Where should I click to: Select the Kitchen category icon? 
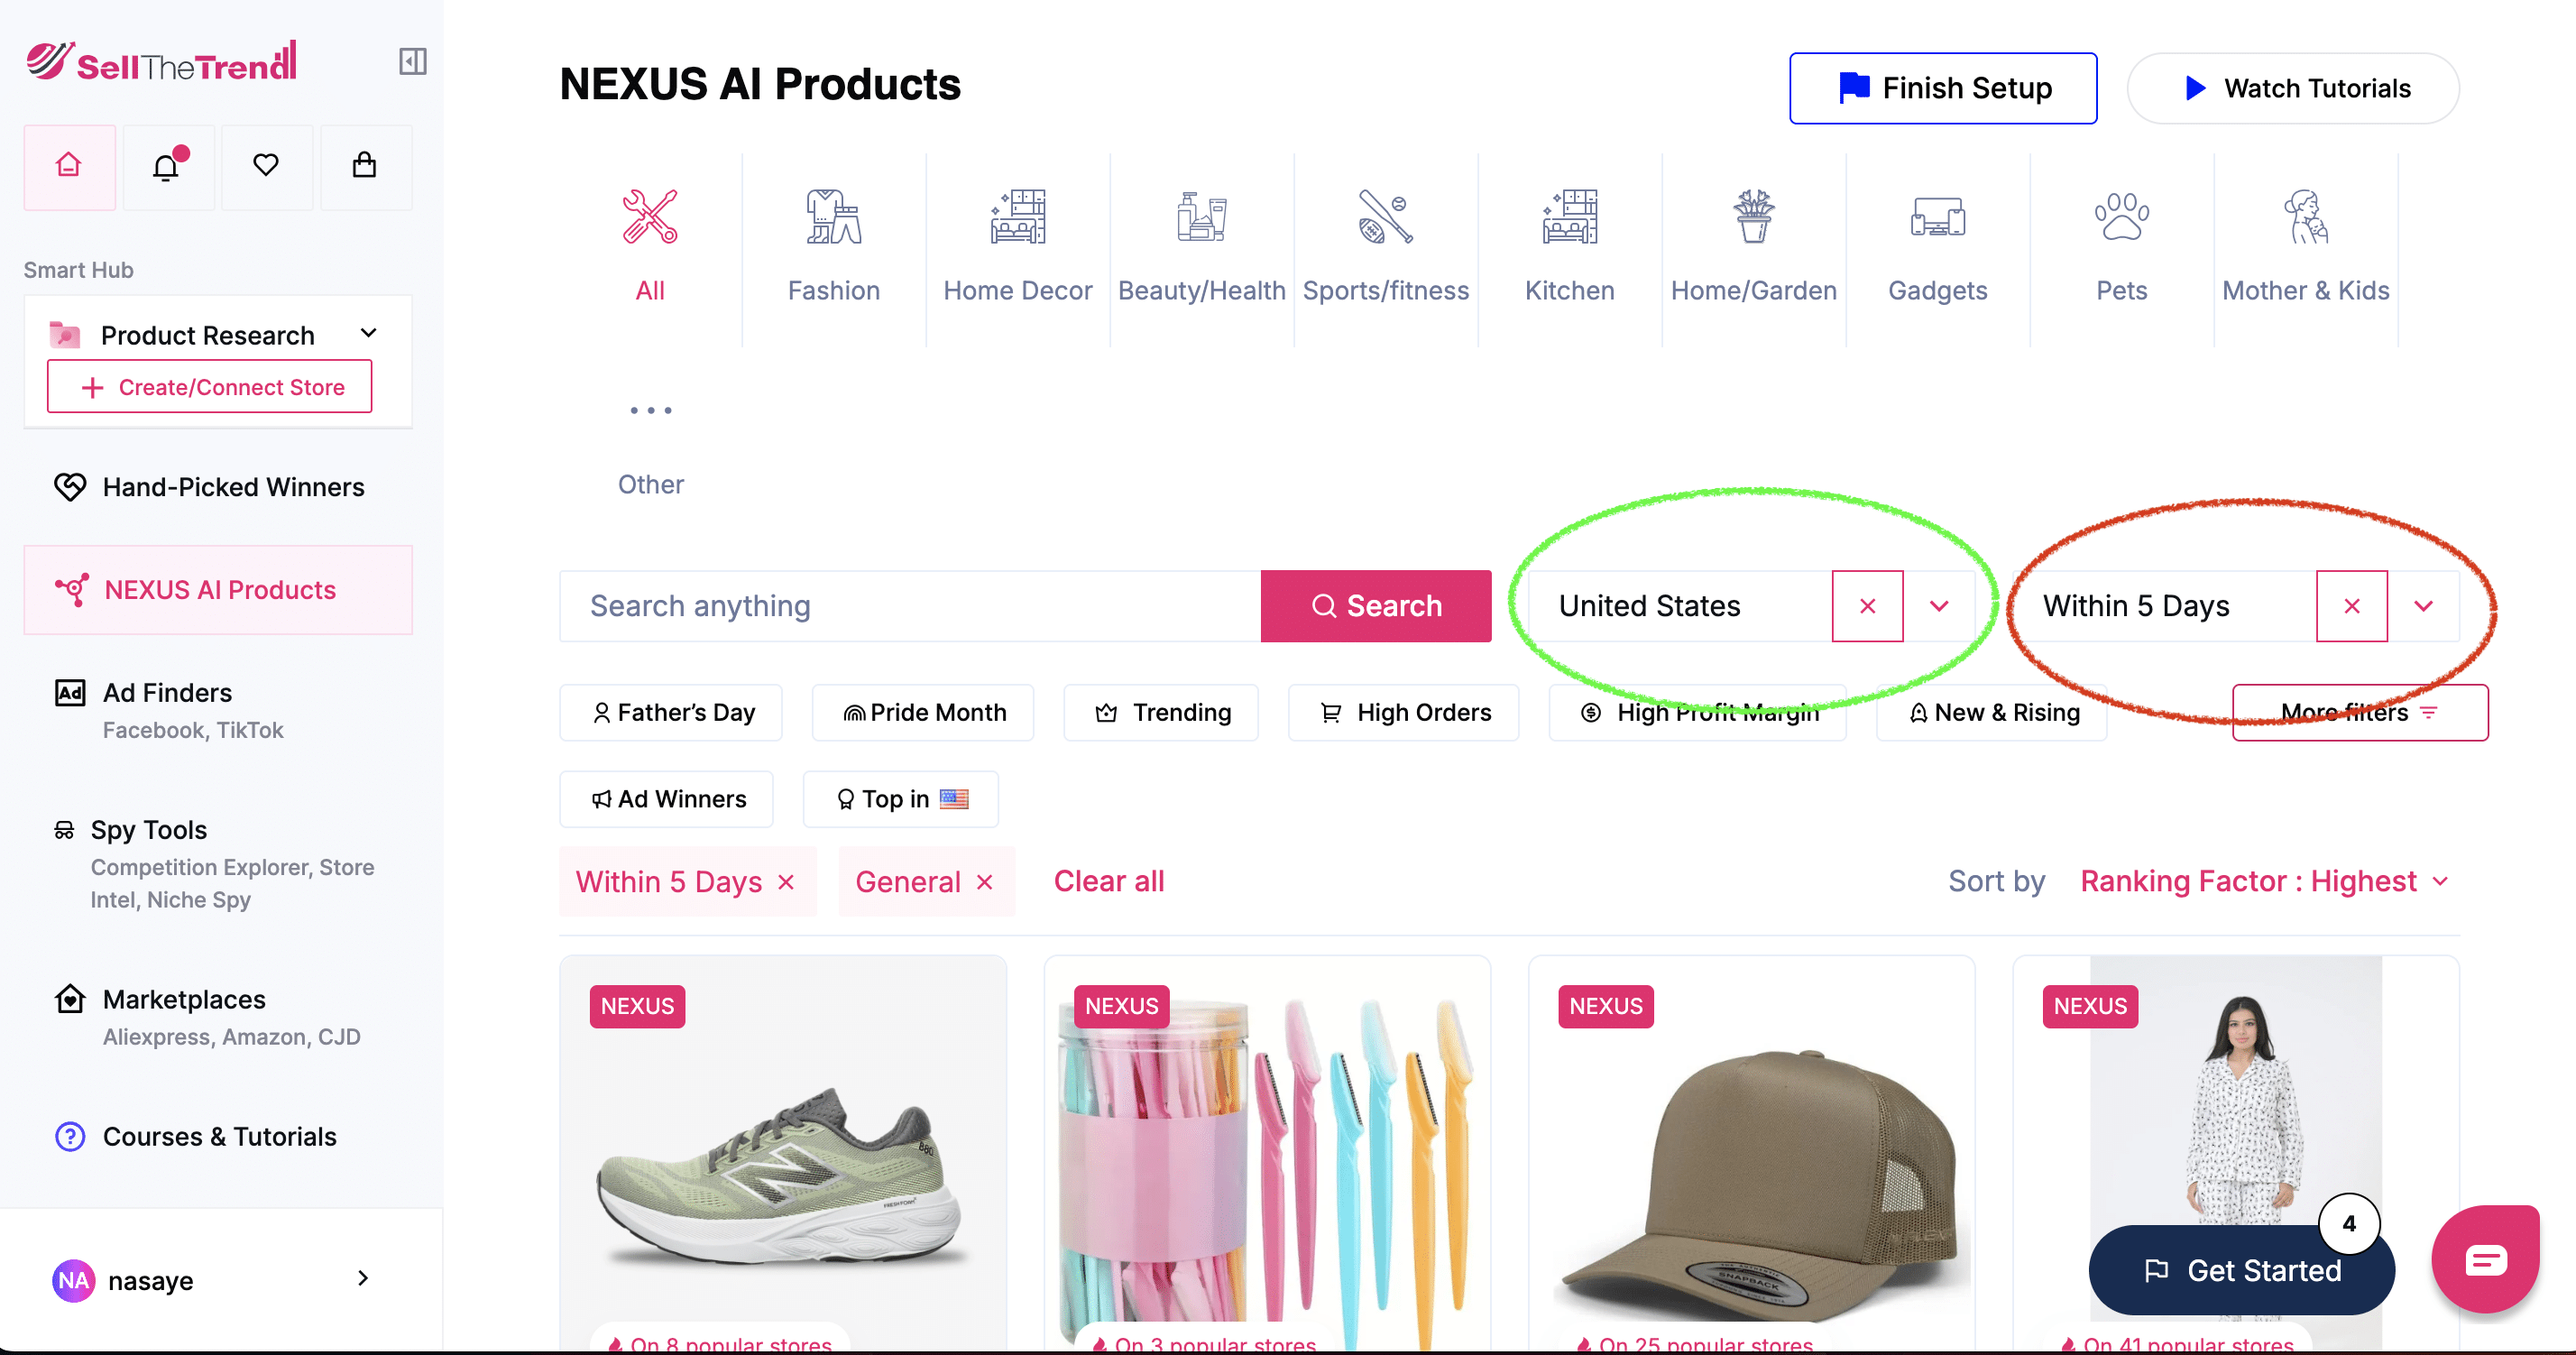[x=1570, y=216]
